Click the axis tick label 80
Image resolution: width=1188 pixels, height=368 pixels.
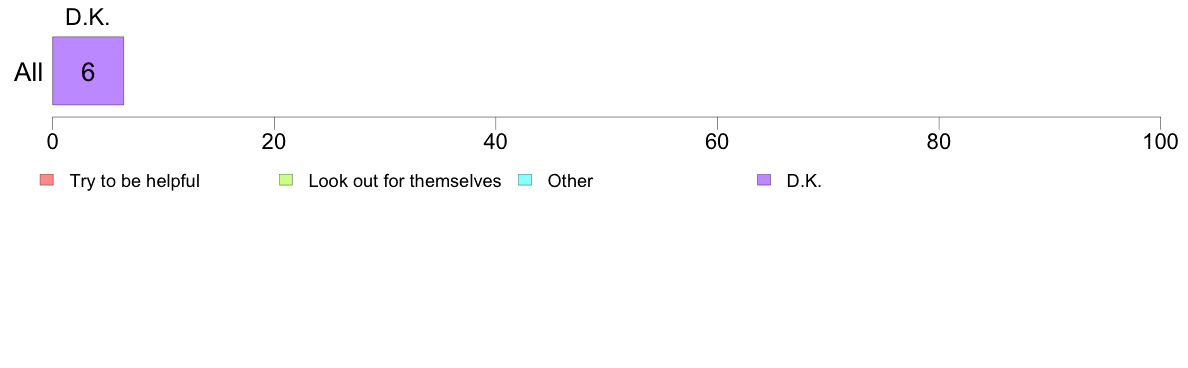click(x=939, y=142)
